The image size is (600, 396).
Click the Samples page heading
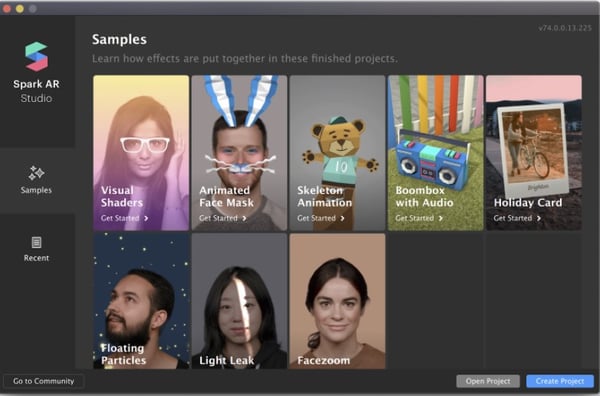(x=119, y=39)
